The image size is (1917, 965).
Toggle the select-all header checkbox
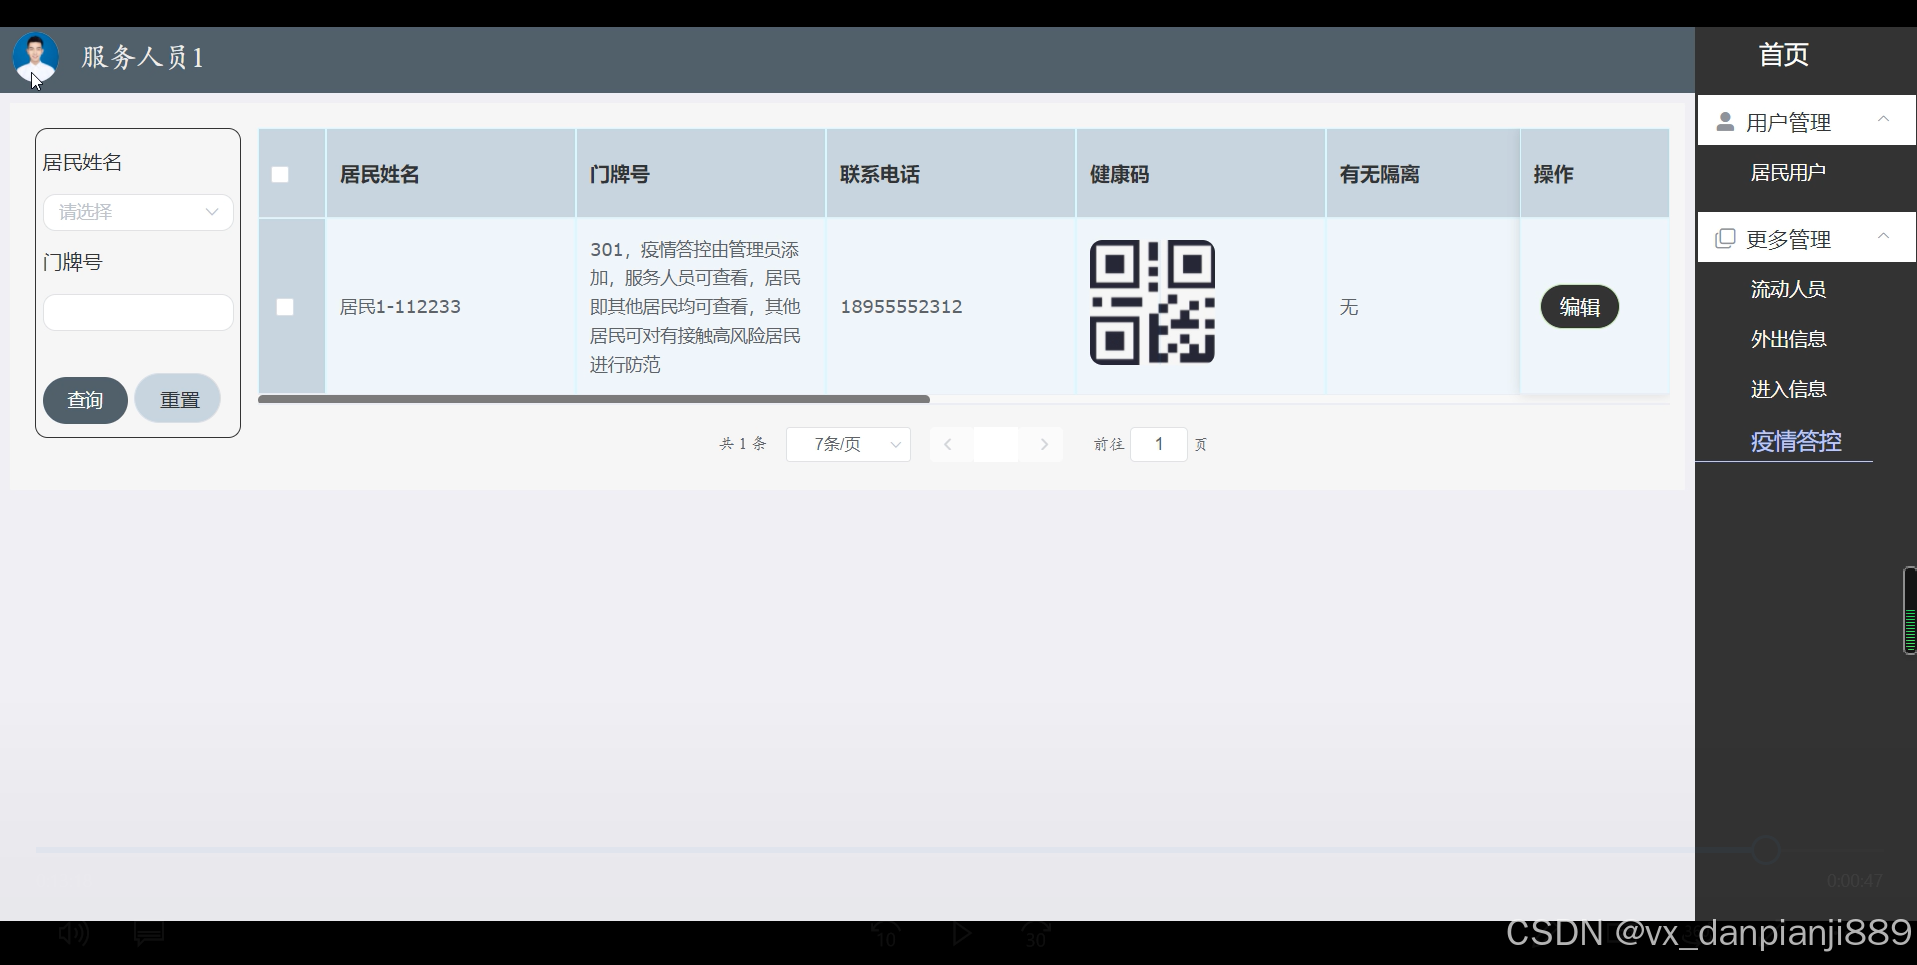pyautogui.click(x=280, y=174)
